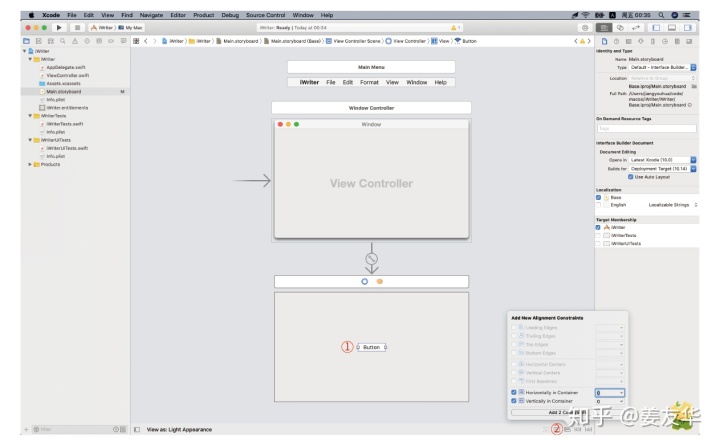This screenshot has width=720, height=446.
Task: Toggle the document outline button in canvas bar
Action: [x=137, y=429]
